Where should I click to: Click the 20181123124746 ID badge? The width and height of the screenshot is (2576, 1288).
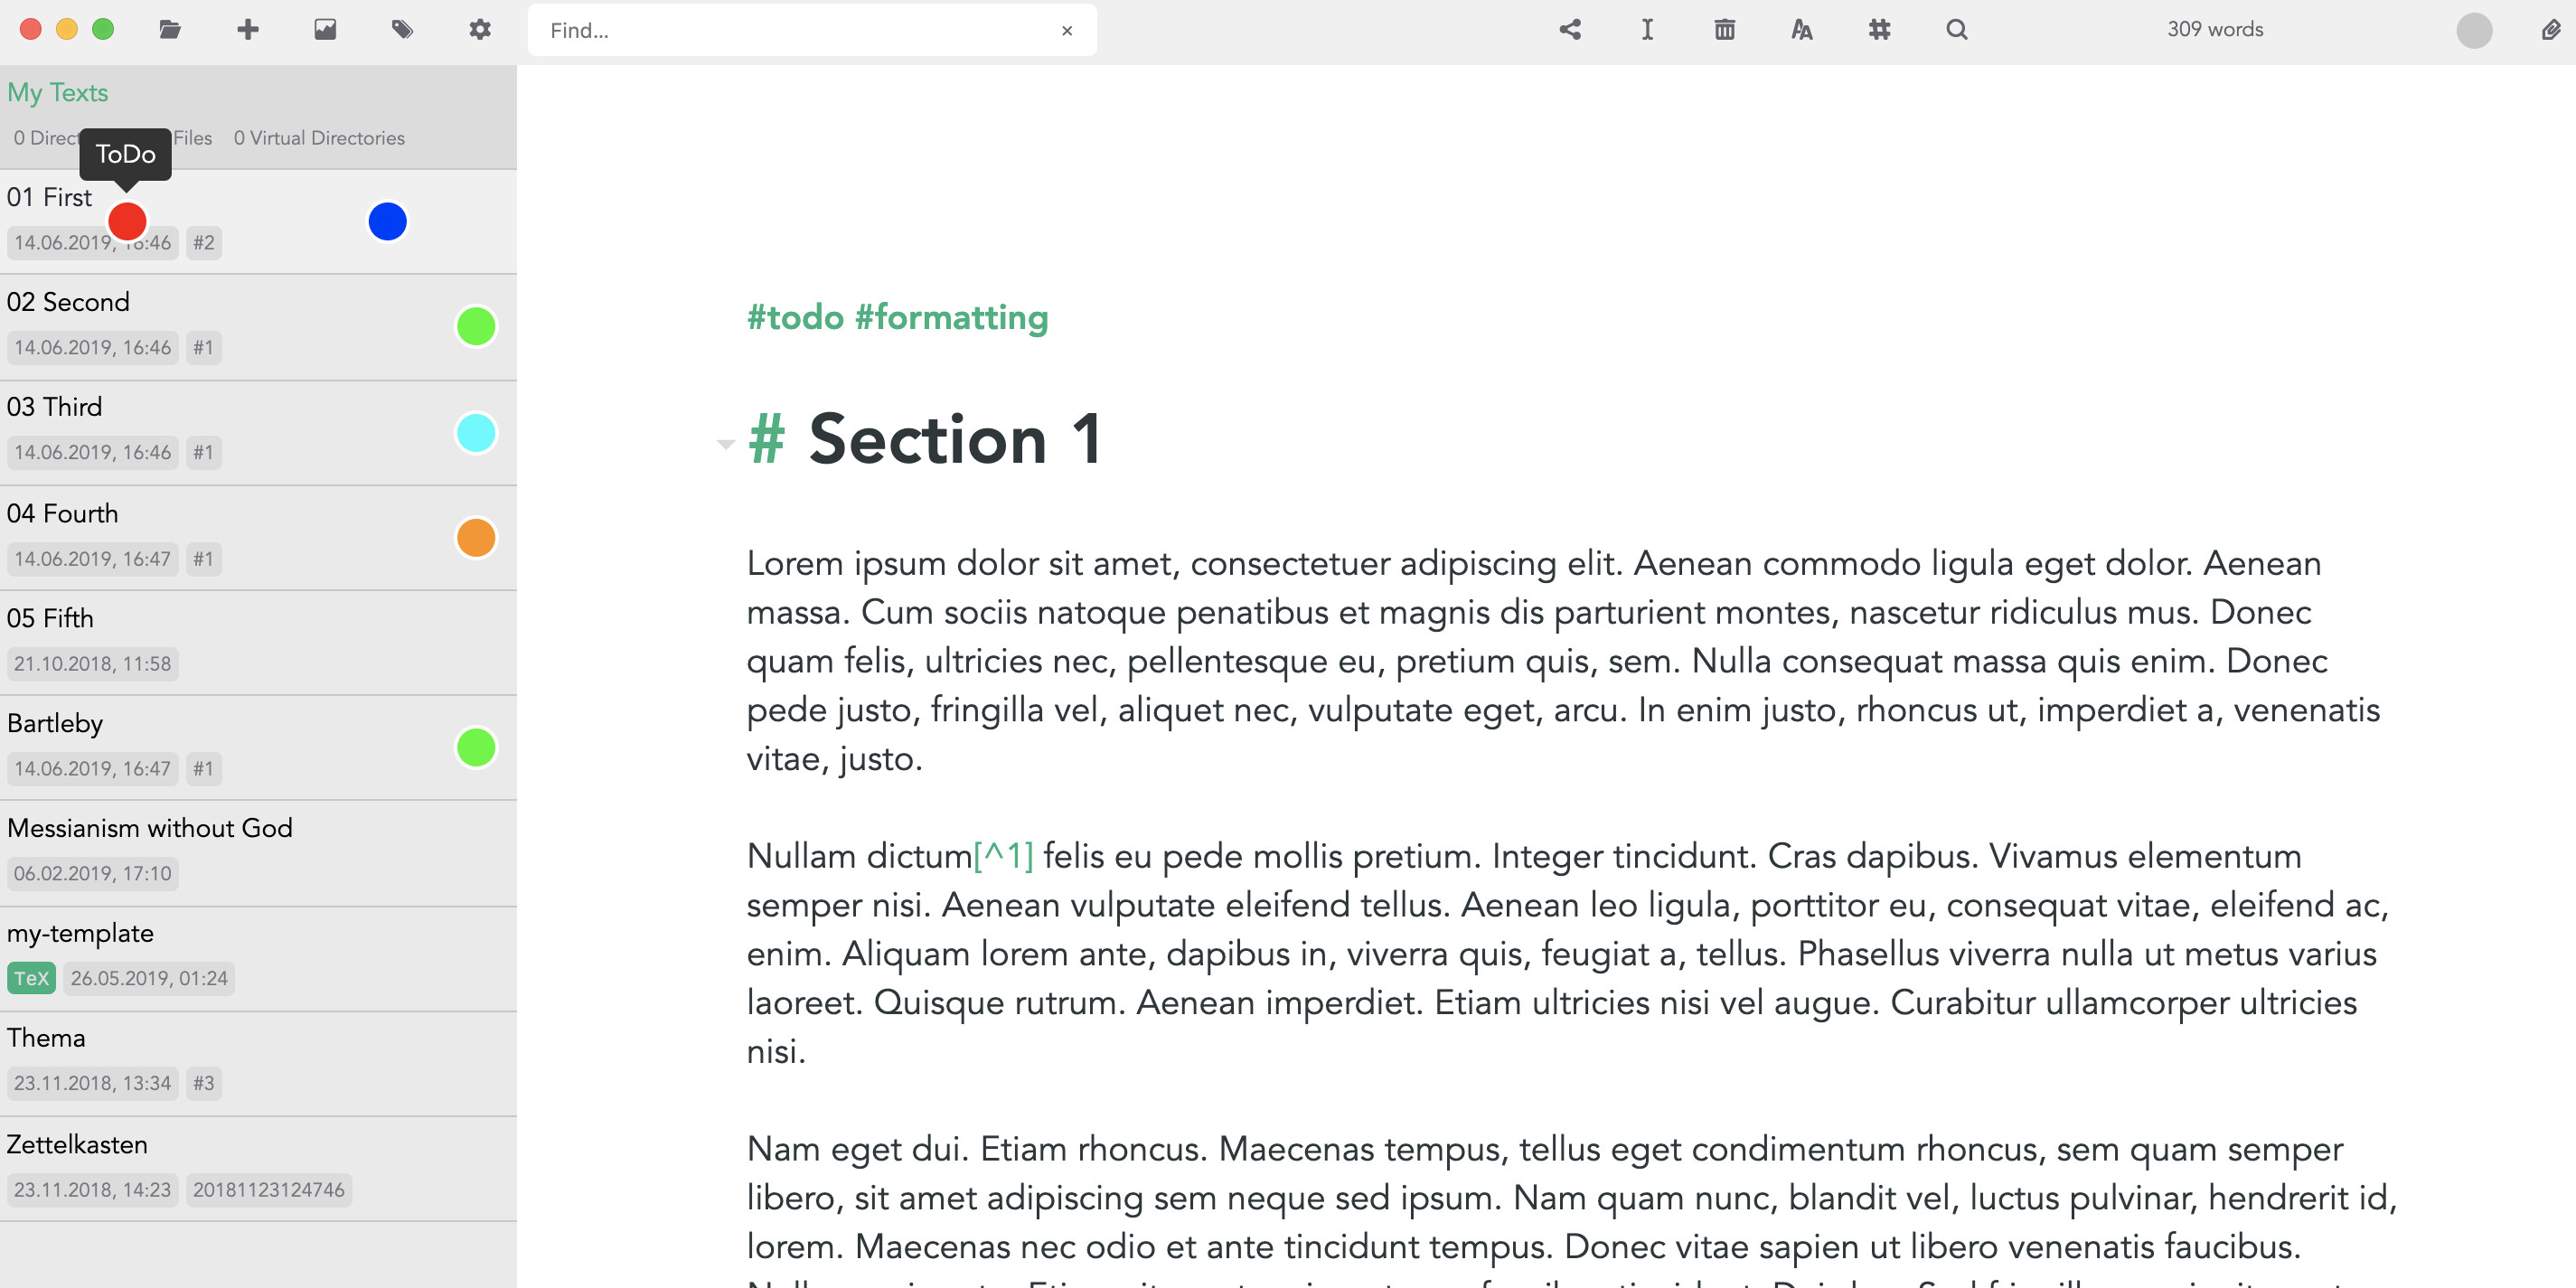coord(268,1189)
